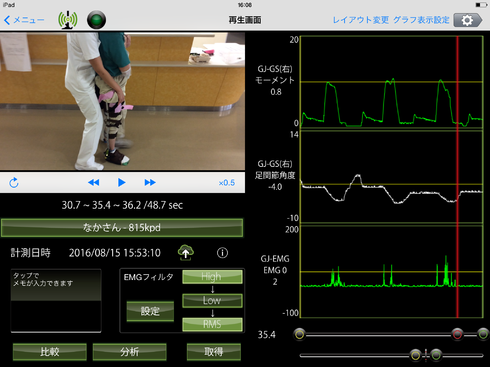Tap the 35.4 current time value
Image resolution: width=490 pixels, height=367 pixels.
pos(266,335)
